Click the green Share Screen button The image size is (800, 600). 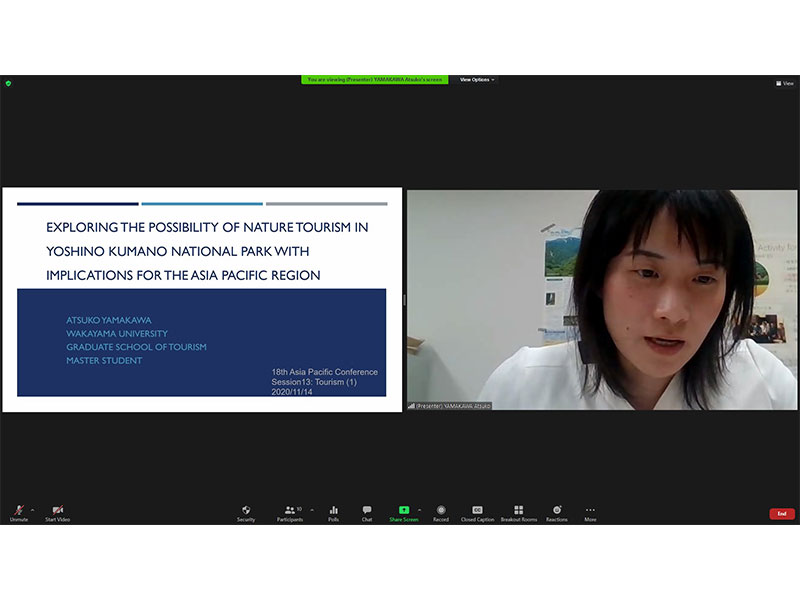pyautogui.click(x=404, y=512)
